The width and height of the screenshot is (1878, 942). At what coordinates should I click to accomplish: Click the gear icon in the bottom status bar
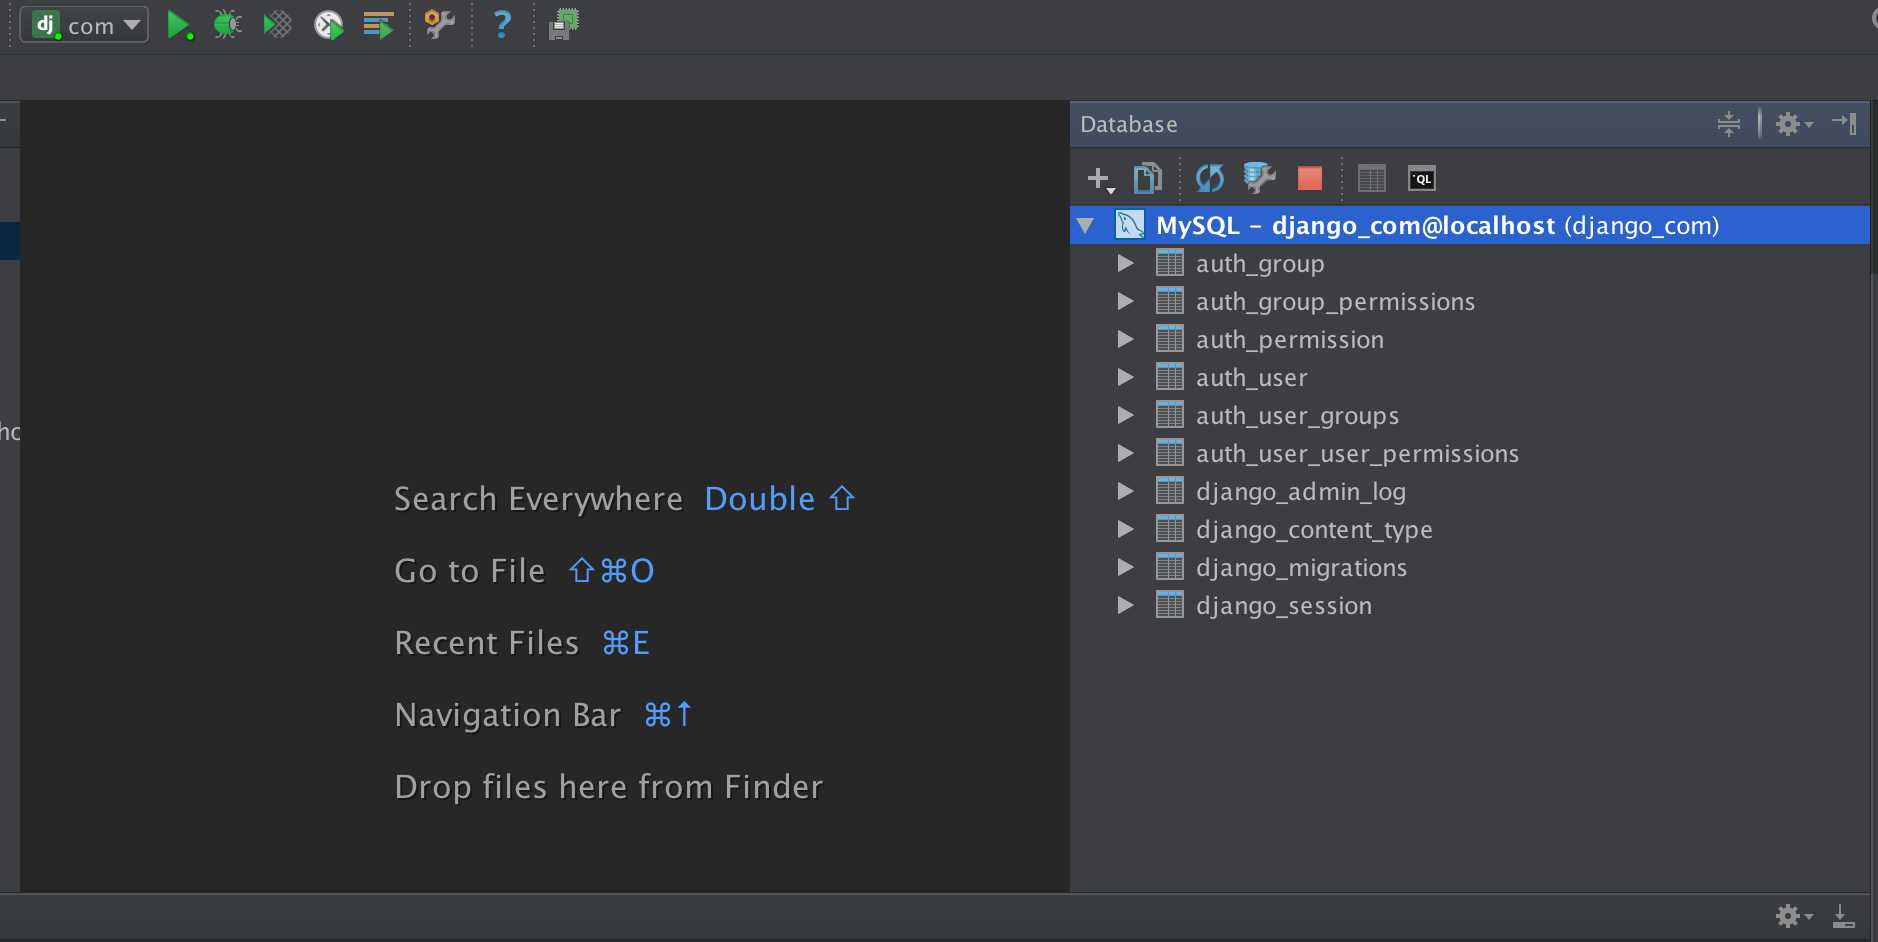[1794, 916]
